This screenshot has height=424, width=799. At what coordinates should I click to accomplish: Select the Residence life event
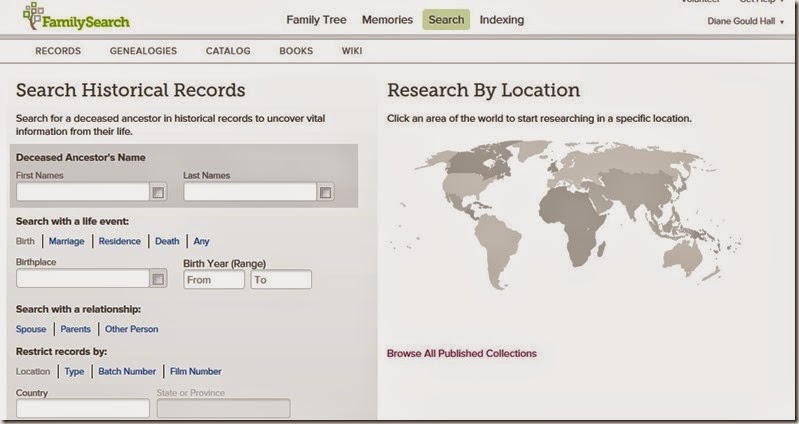coord(119,241)
